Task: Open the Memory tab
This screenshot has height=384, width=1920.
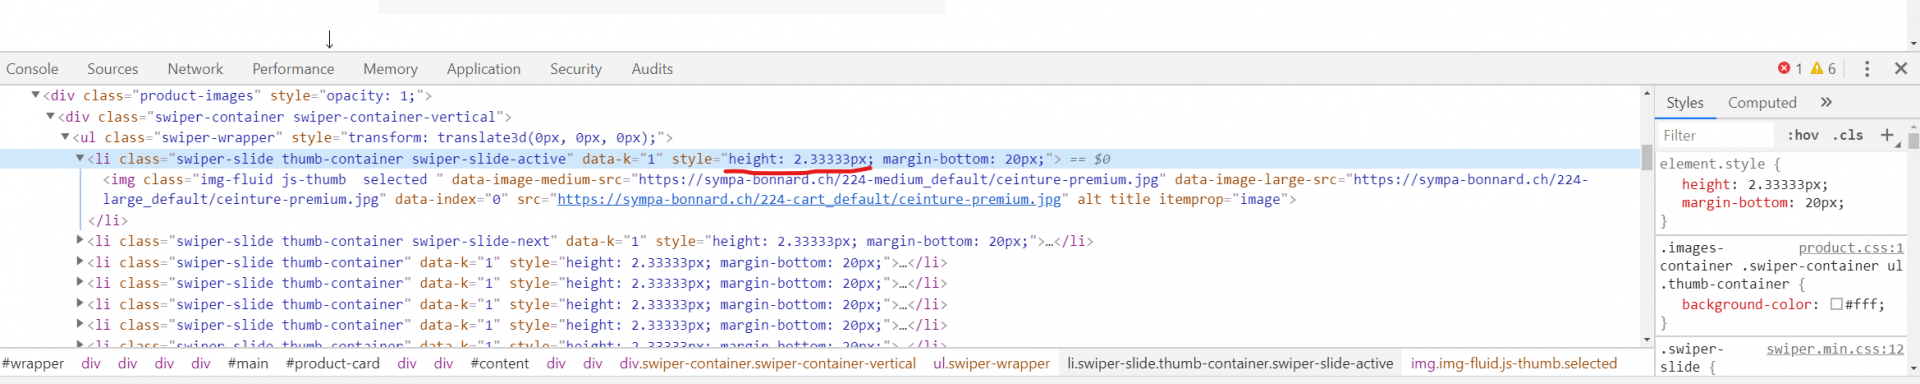Action: pos(390,69)
